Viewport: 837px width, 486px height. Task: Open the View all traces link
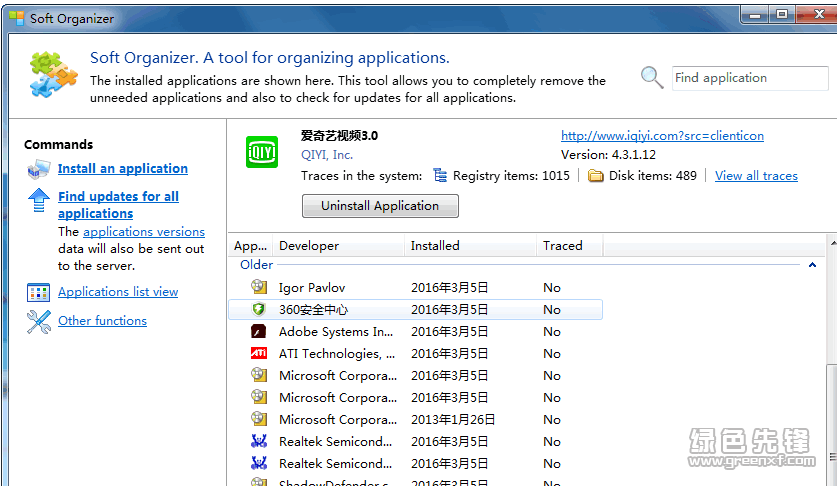point(756,176)
